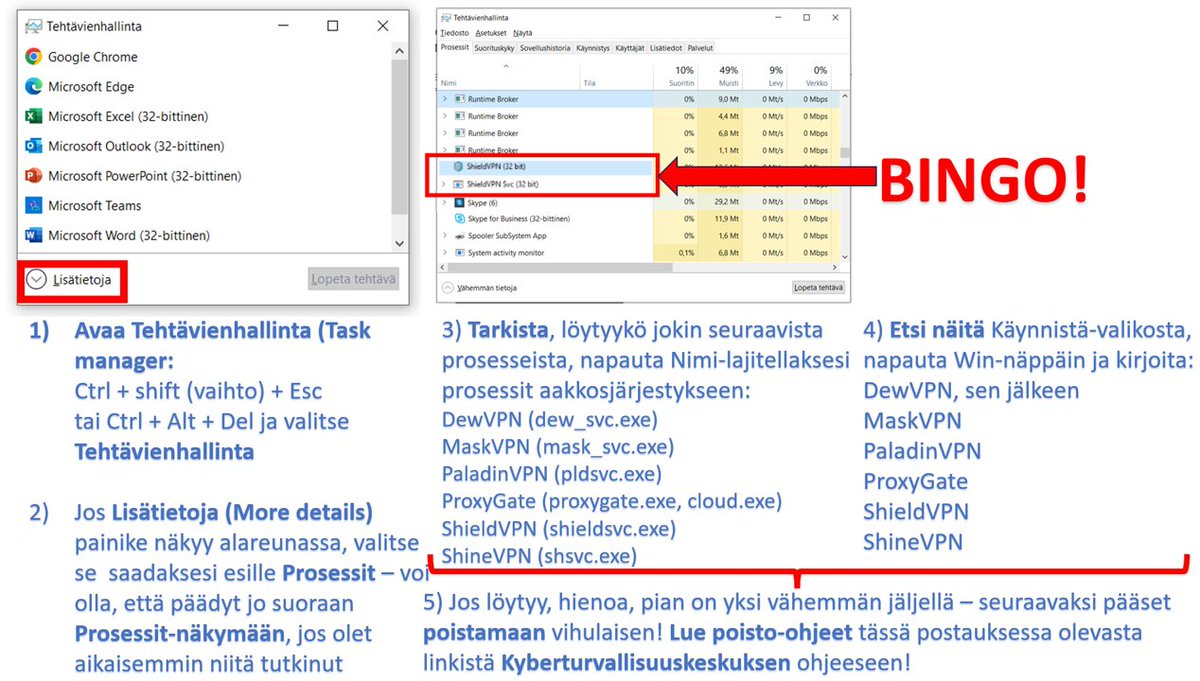The image size is (1200, 681).
Task: Expand the Skype (6) process group
Action: point(445,202)
